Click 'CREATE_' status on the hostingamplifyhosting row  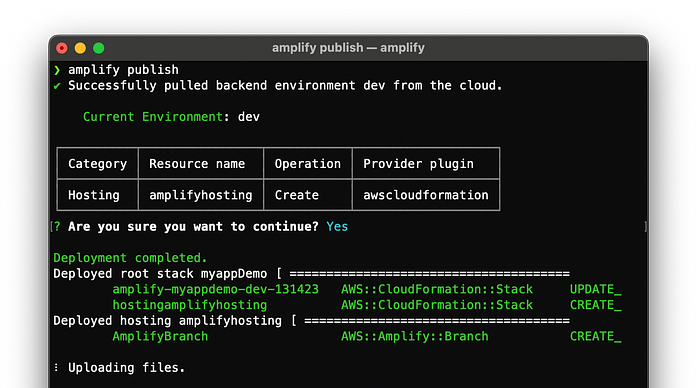tap(596, 305)
